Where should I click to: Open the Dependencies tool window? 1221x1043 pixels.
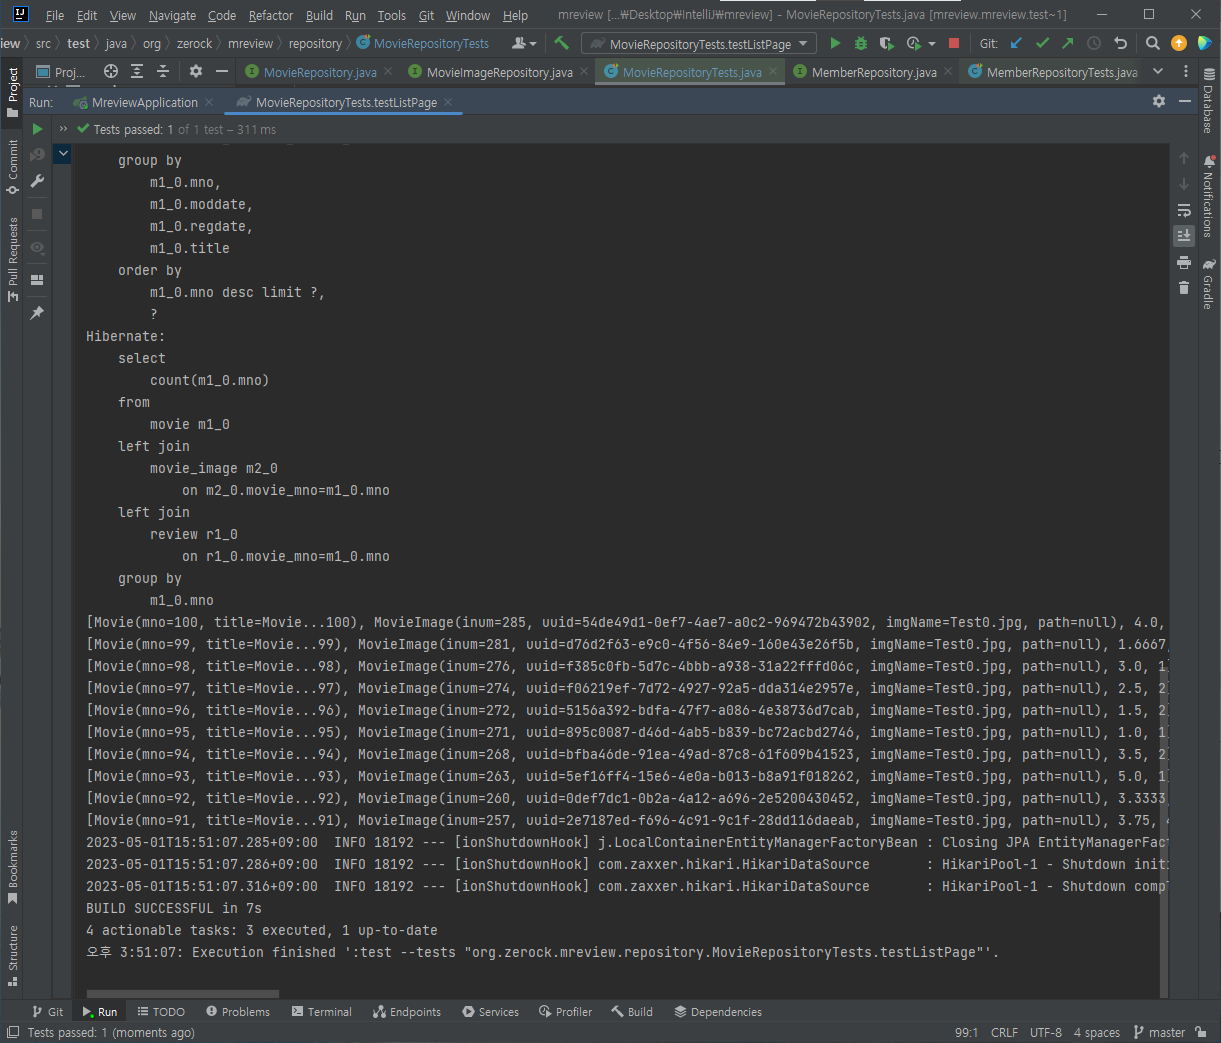(718, 1012)
